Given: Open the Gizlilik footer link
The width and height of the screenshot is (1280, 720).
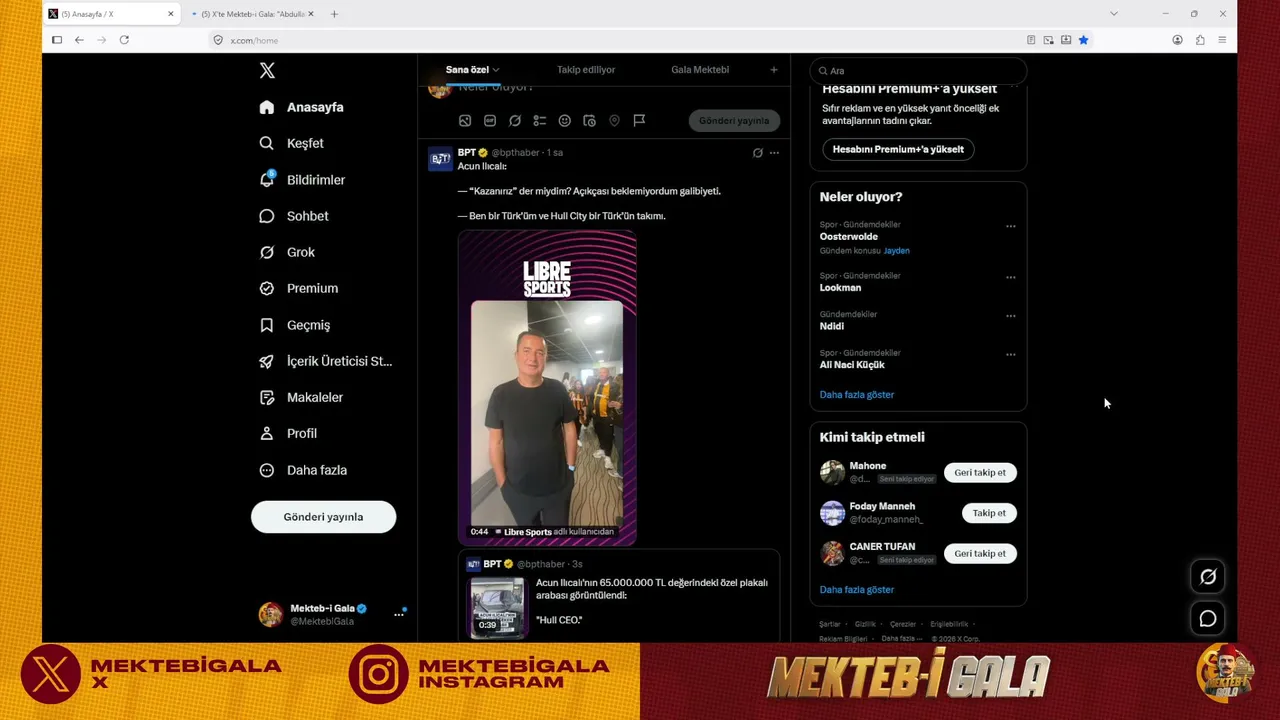Looking at the screenshot, I should coord(865,624).
